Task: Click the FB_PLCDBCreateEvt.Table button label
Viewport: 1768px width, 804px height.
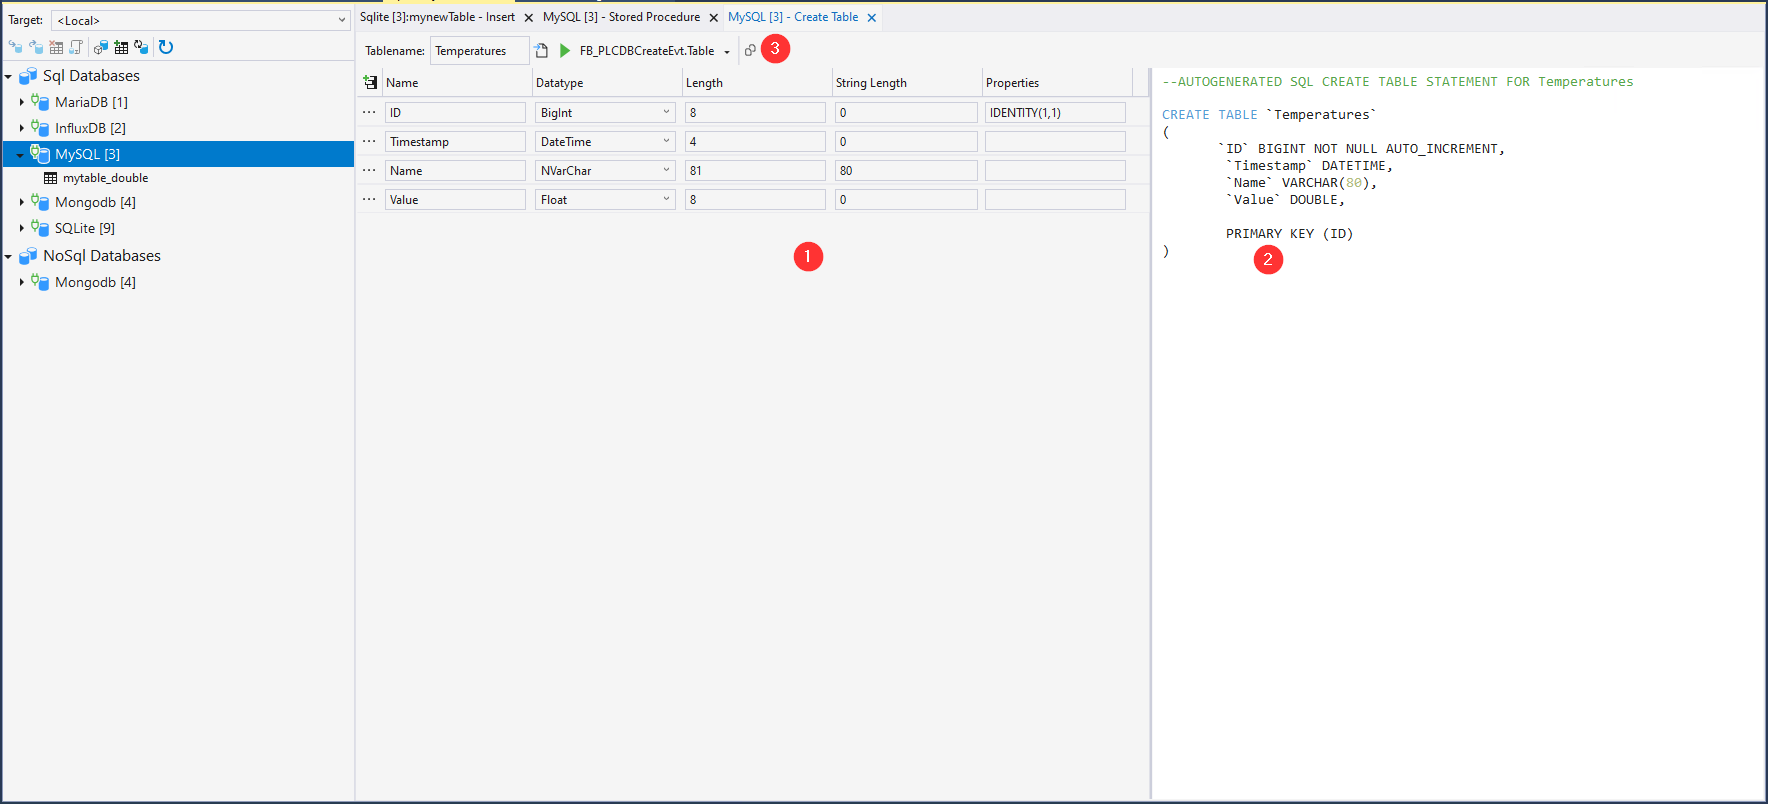Action: click(x=647, y=51)
